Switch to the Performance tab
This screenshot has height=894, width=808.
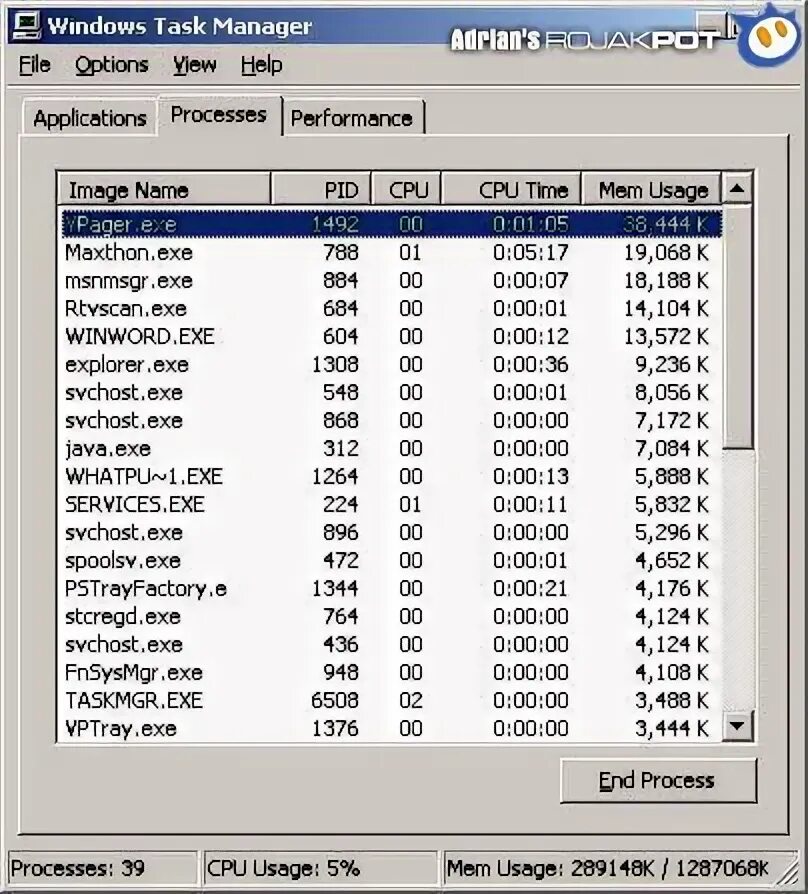click(352, 118)
